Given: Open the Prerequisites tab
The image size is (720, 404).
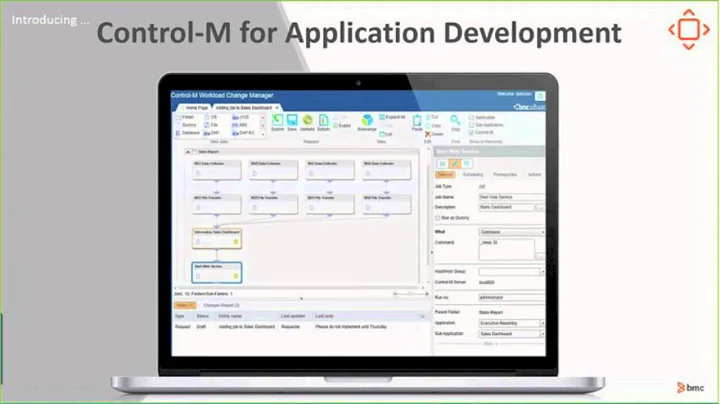Looking at the screenshot, I should click(x=505, y=174).
